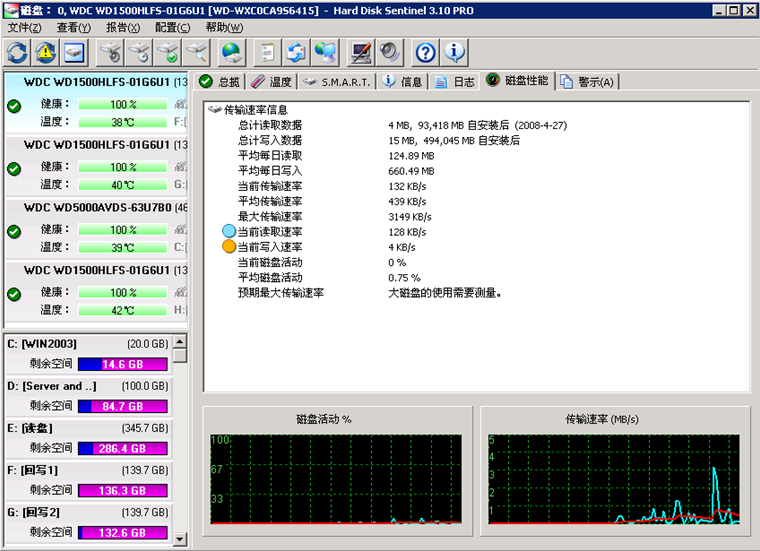Click partition list scrollbar down arrow
This screenshot has height=551, width=760.
[x=180, y=538]
